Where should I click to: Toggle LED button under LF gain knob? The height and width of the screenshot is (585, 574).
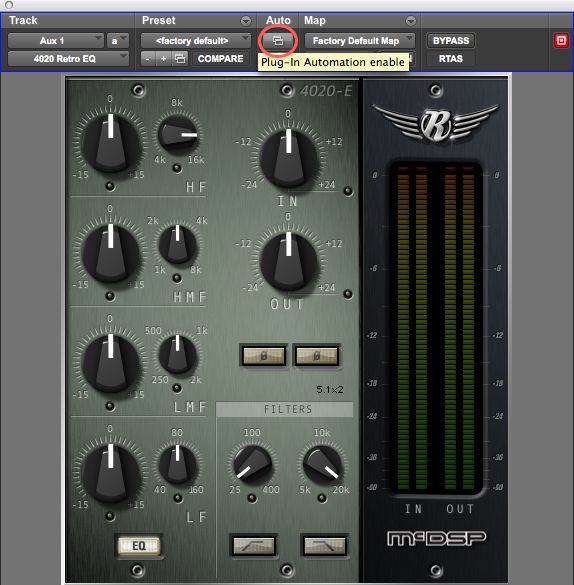[x=110, y=516]
